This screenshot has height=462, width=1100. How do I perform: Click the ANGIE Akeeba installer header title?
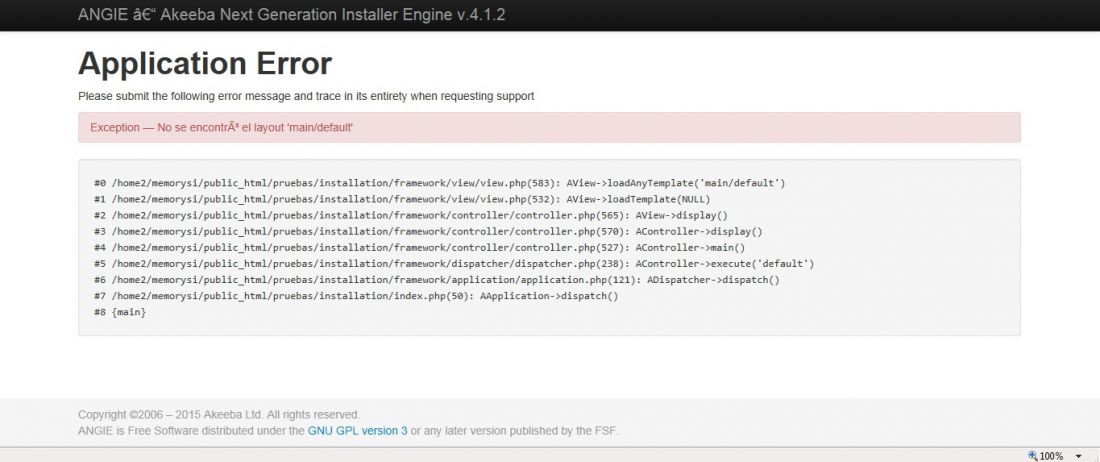point(291,15)
